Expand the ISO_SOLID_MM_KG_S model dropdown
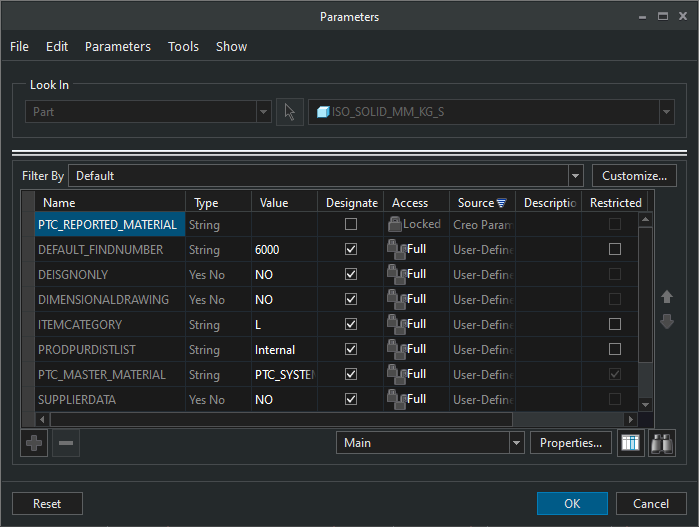 point(666,112)
